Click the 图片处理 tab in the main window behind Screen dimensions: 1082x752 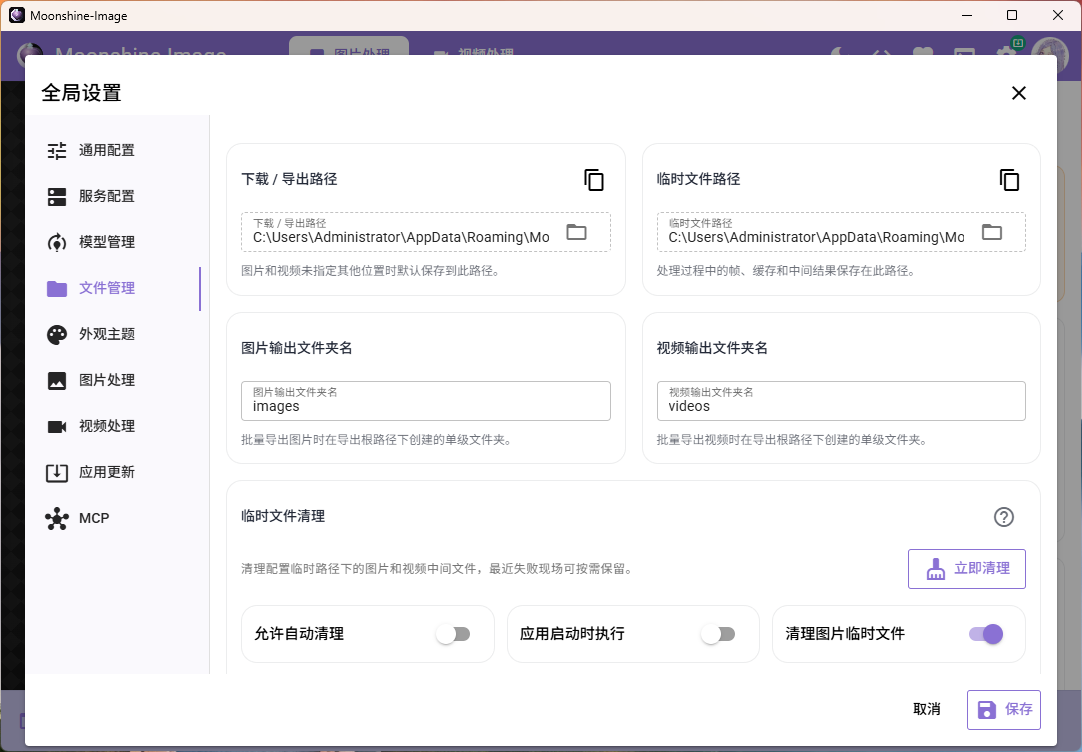(349, 46)
